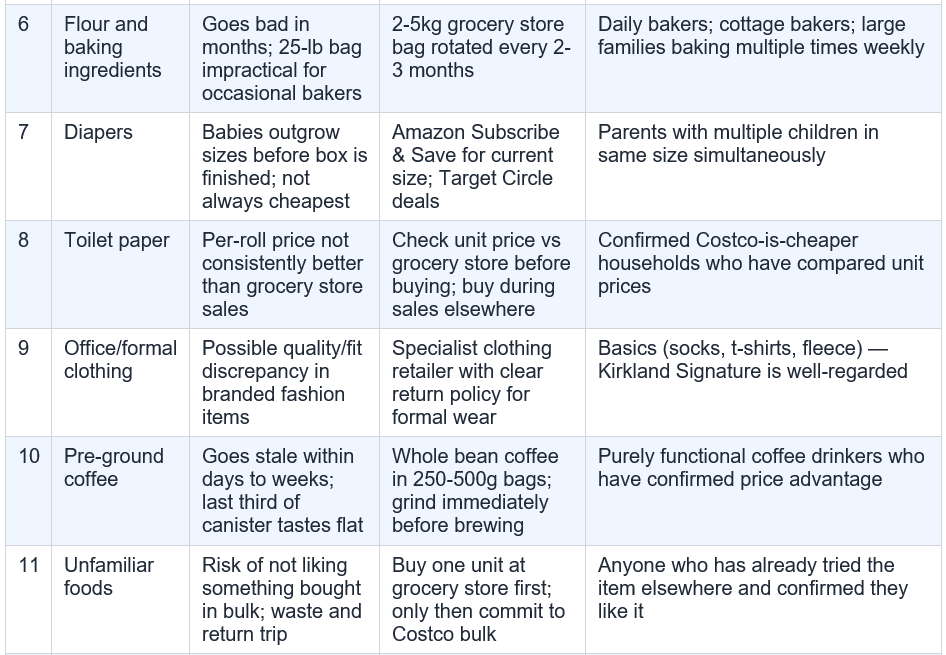Click 'Risk of not liking something' cell
This screenshot has height=655, width=946.
[284, 600]
